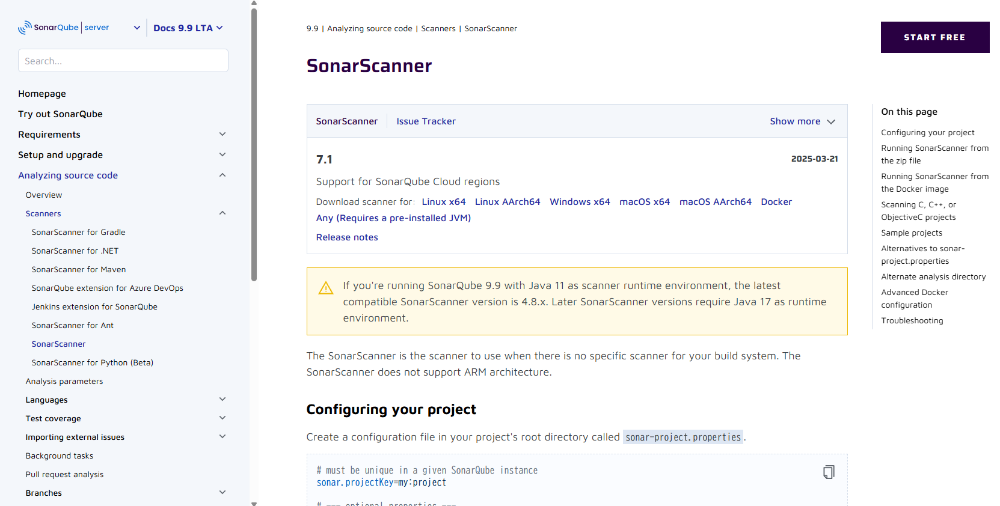The height and width of the screenshot is (506, 1000).
Task: Download Any (Requires a pre-installed JVM)
Action: [x=393, y=218]
